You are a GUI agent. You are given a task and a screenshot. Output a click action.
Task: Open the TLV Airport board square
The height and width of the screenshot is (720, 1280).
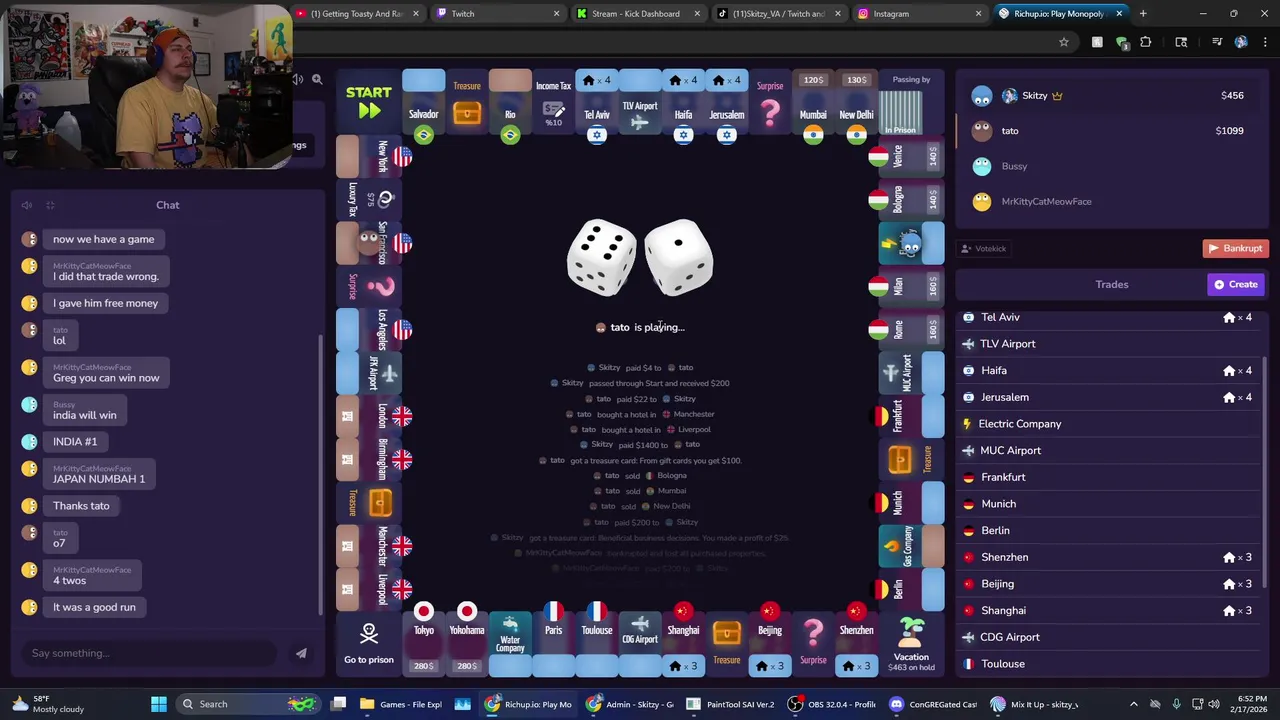640,103
